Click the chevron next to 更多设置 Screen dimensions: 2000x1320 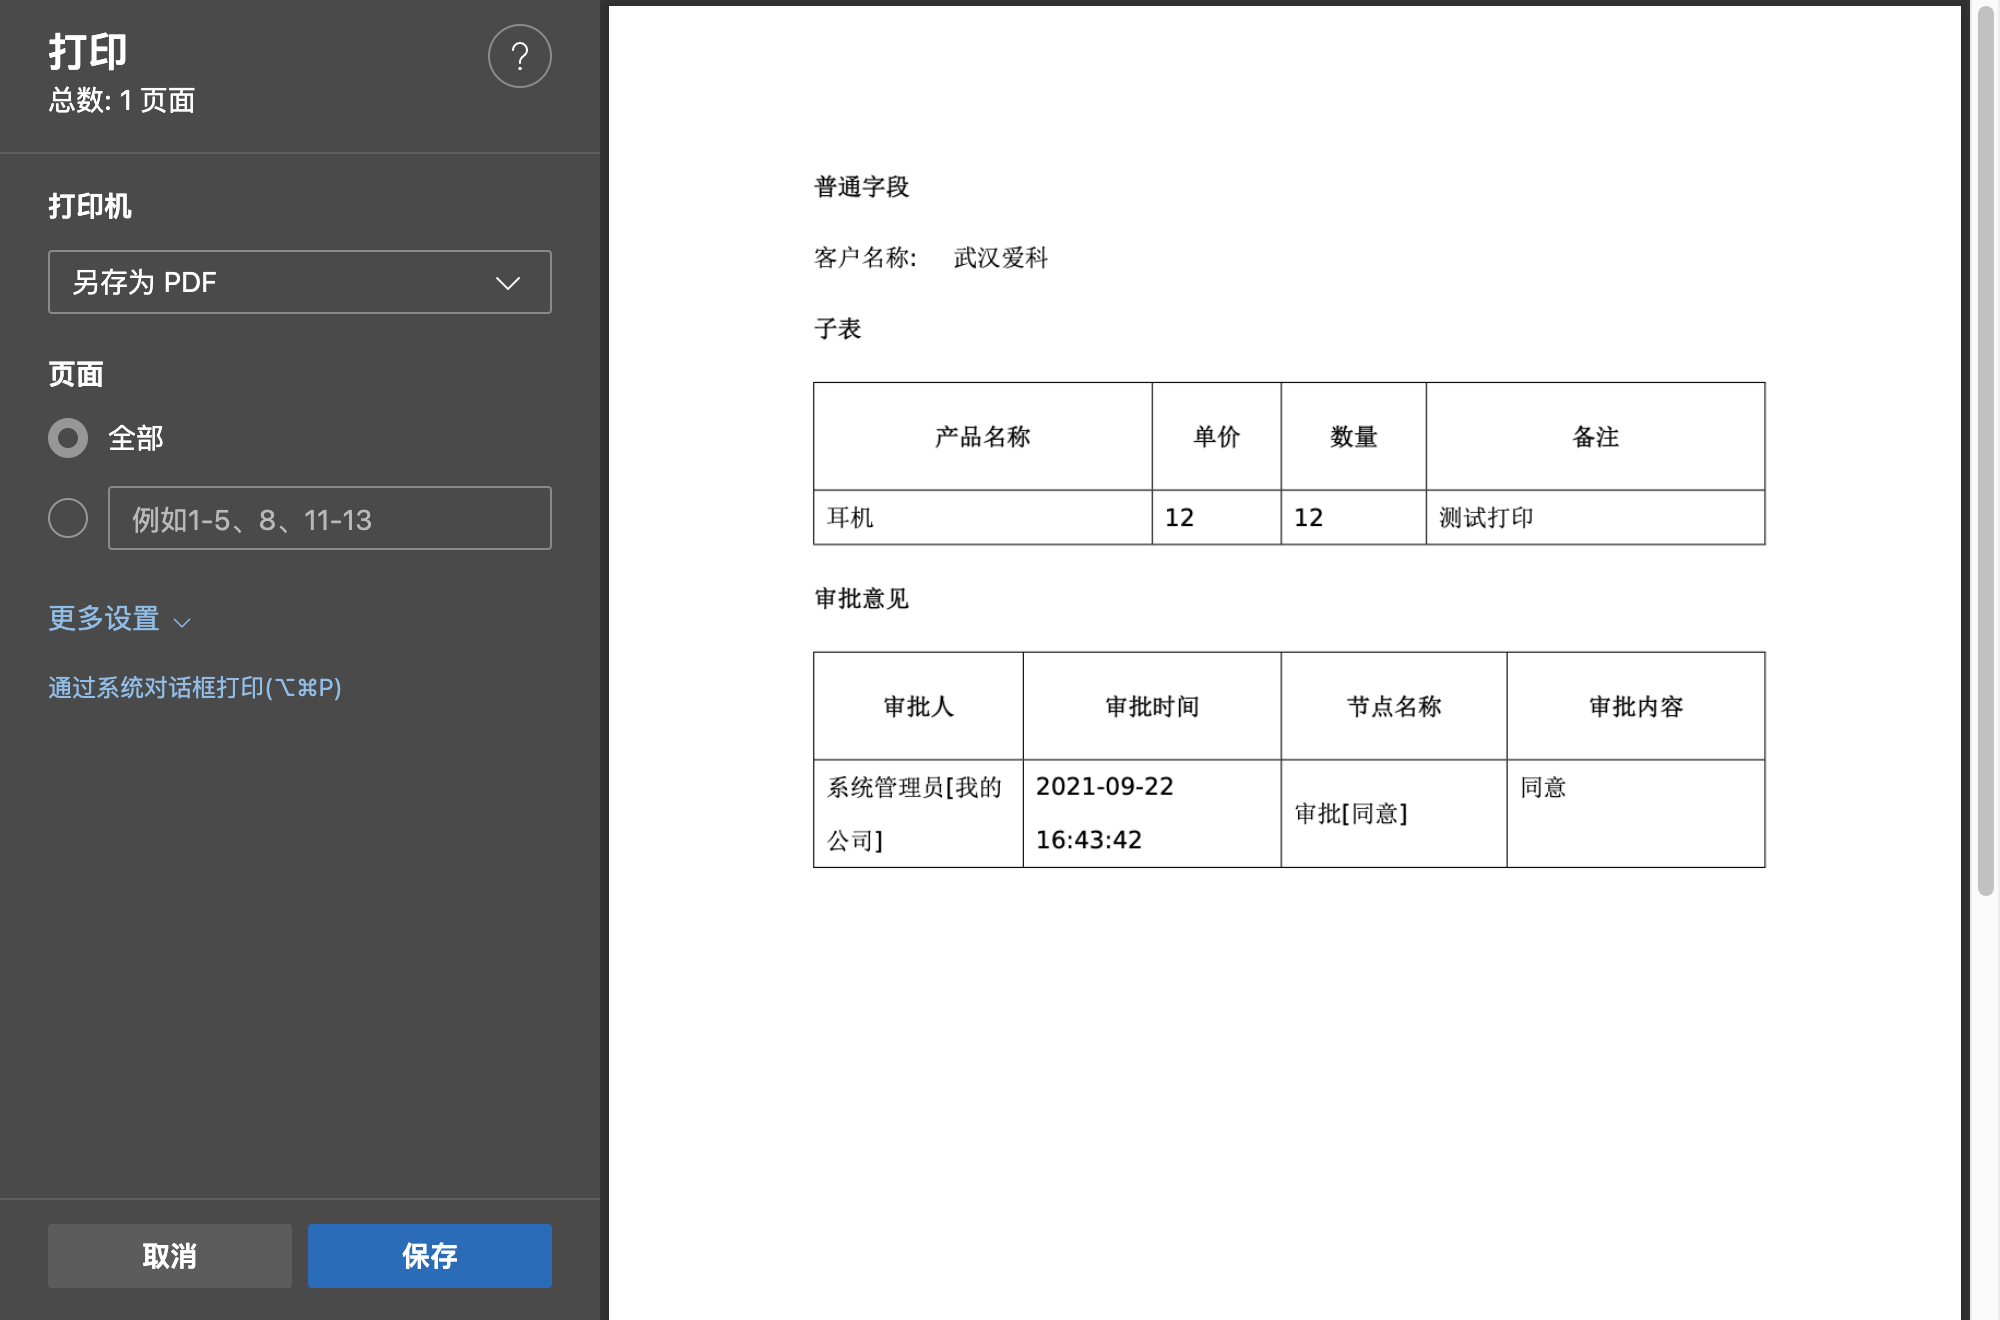coord(182,622)
